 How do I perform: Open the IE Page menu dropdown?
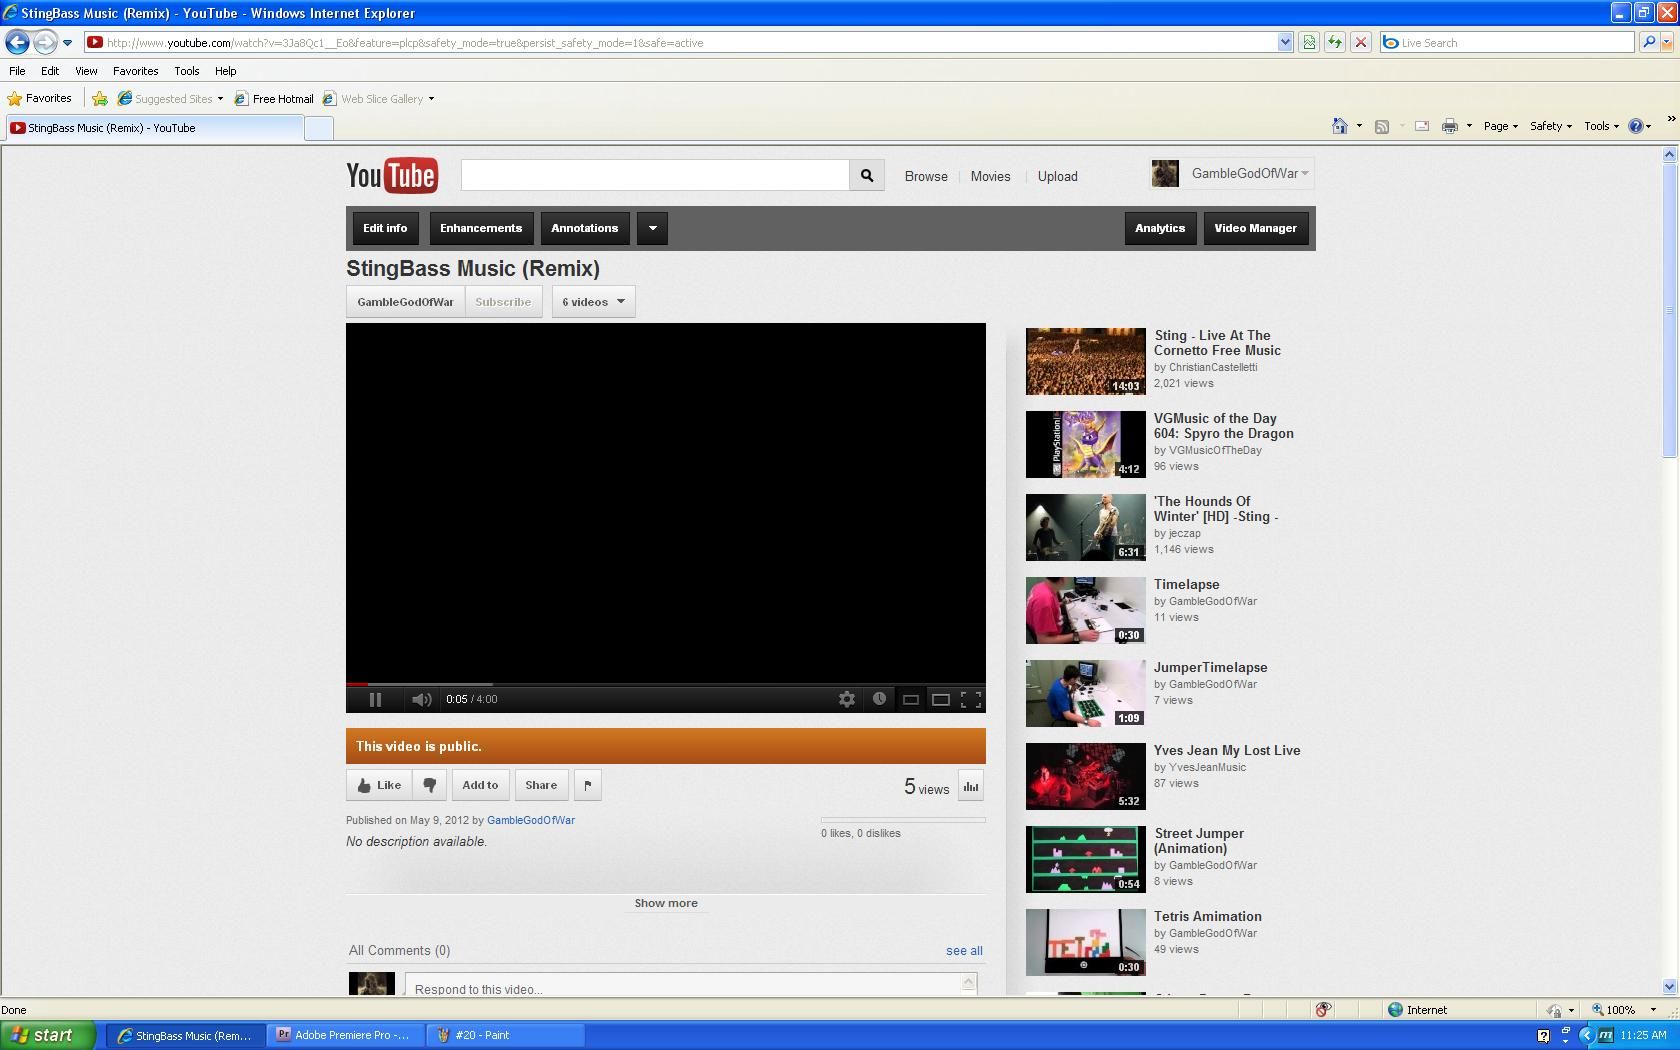(x=1500, y=126)
